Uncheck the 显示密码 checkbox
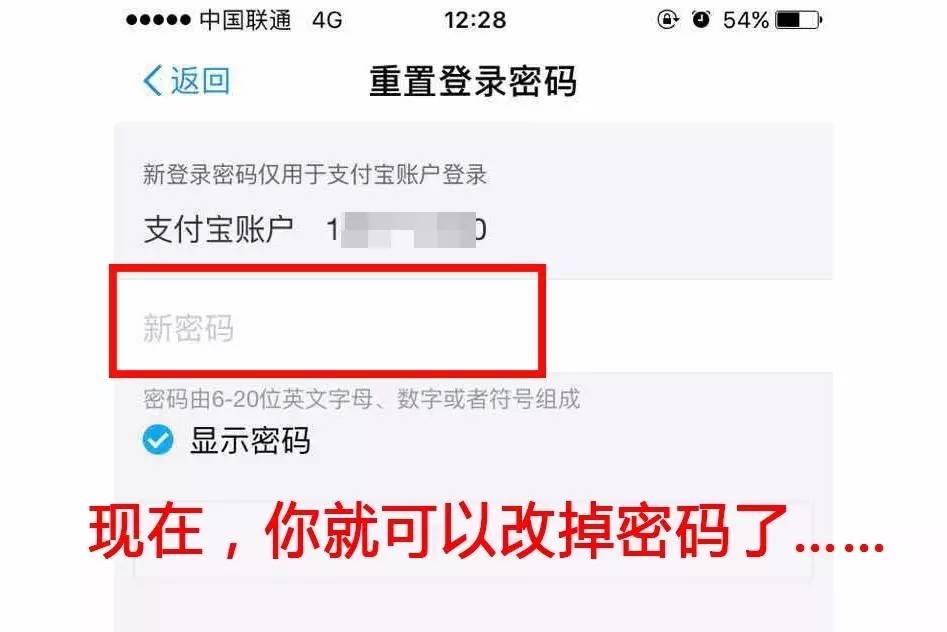 tap(158, 439)
